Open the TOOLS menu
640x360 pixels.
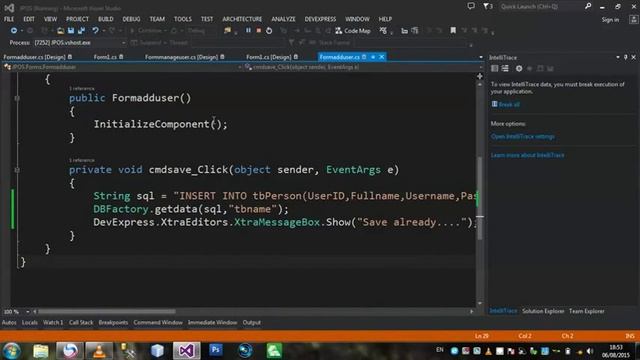click(x=182, y=19)
